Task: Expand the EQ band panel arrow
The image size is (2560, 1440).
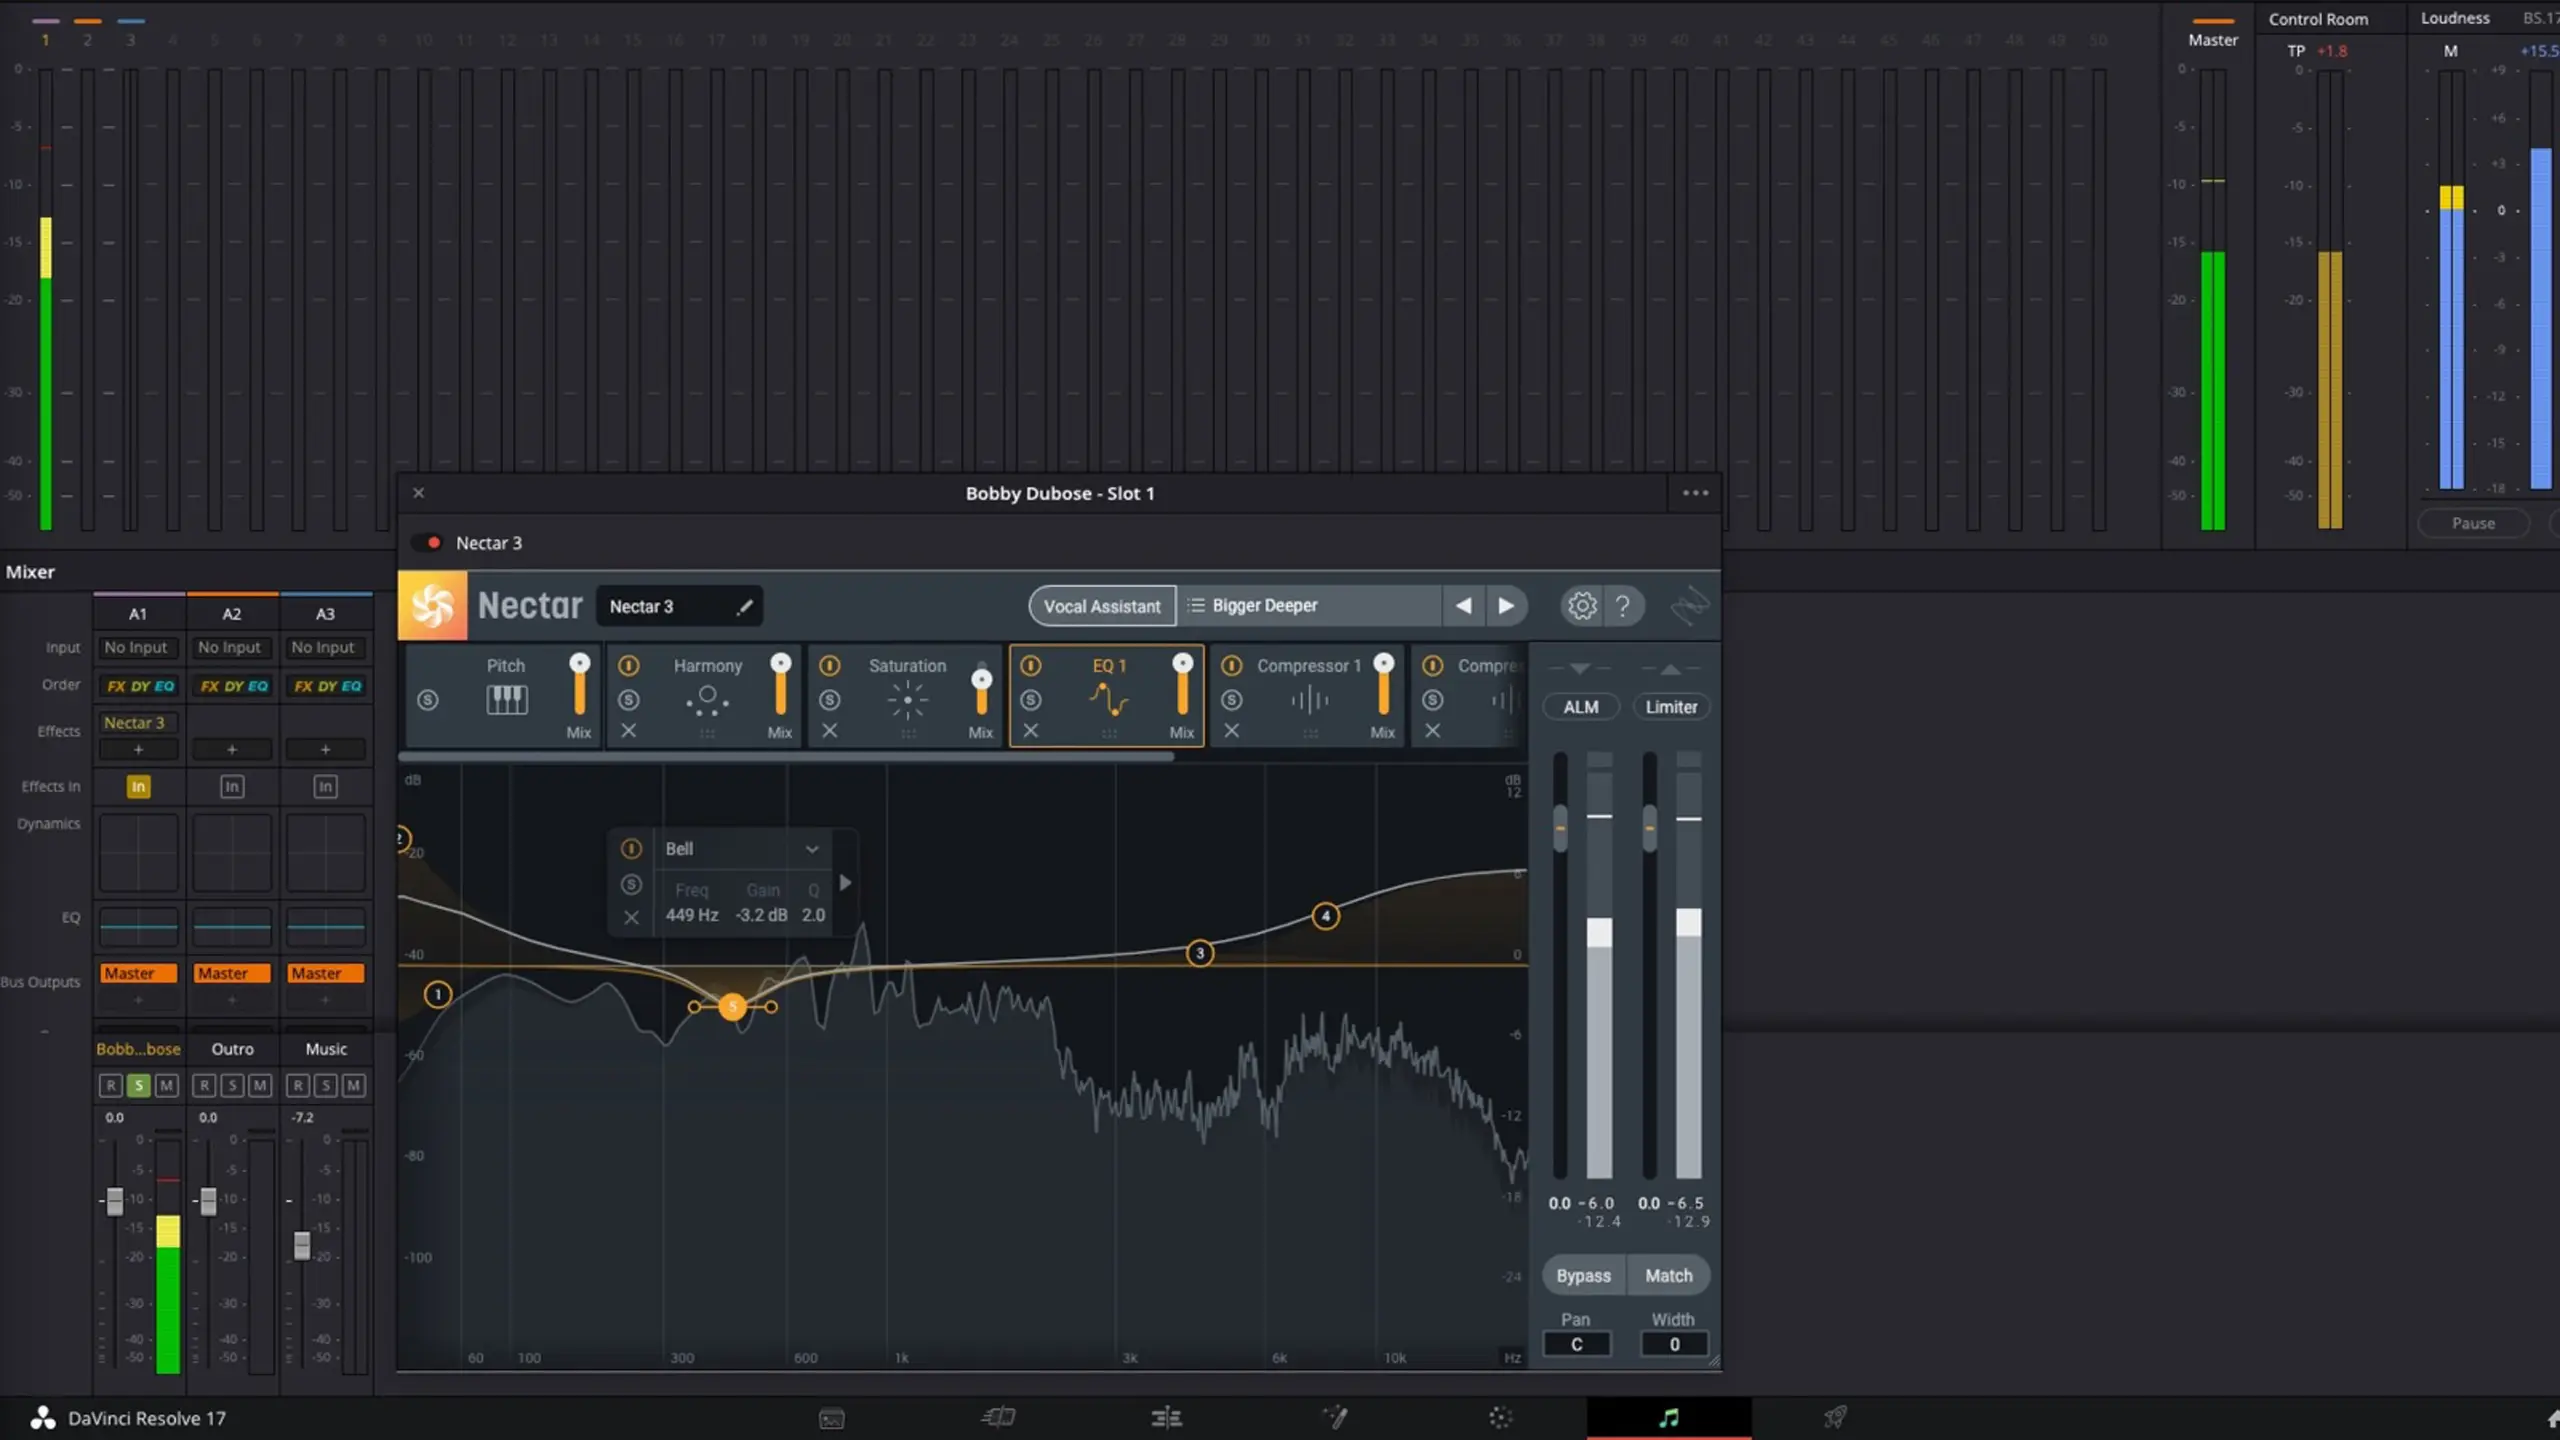Action: pos(846,883)
